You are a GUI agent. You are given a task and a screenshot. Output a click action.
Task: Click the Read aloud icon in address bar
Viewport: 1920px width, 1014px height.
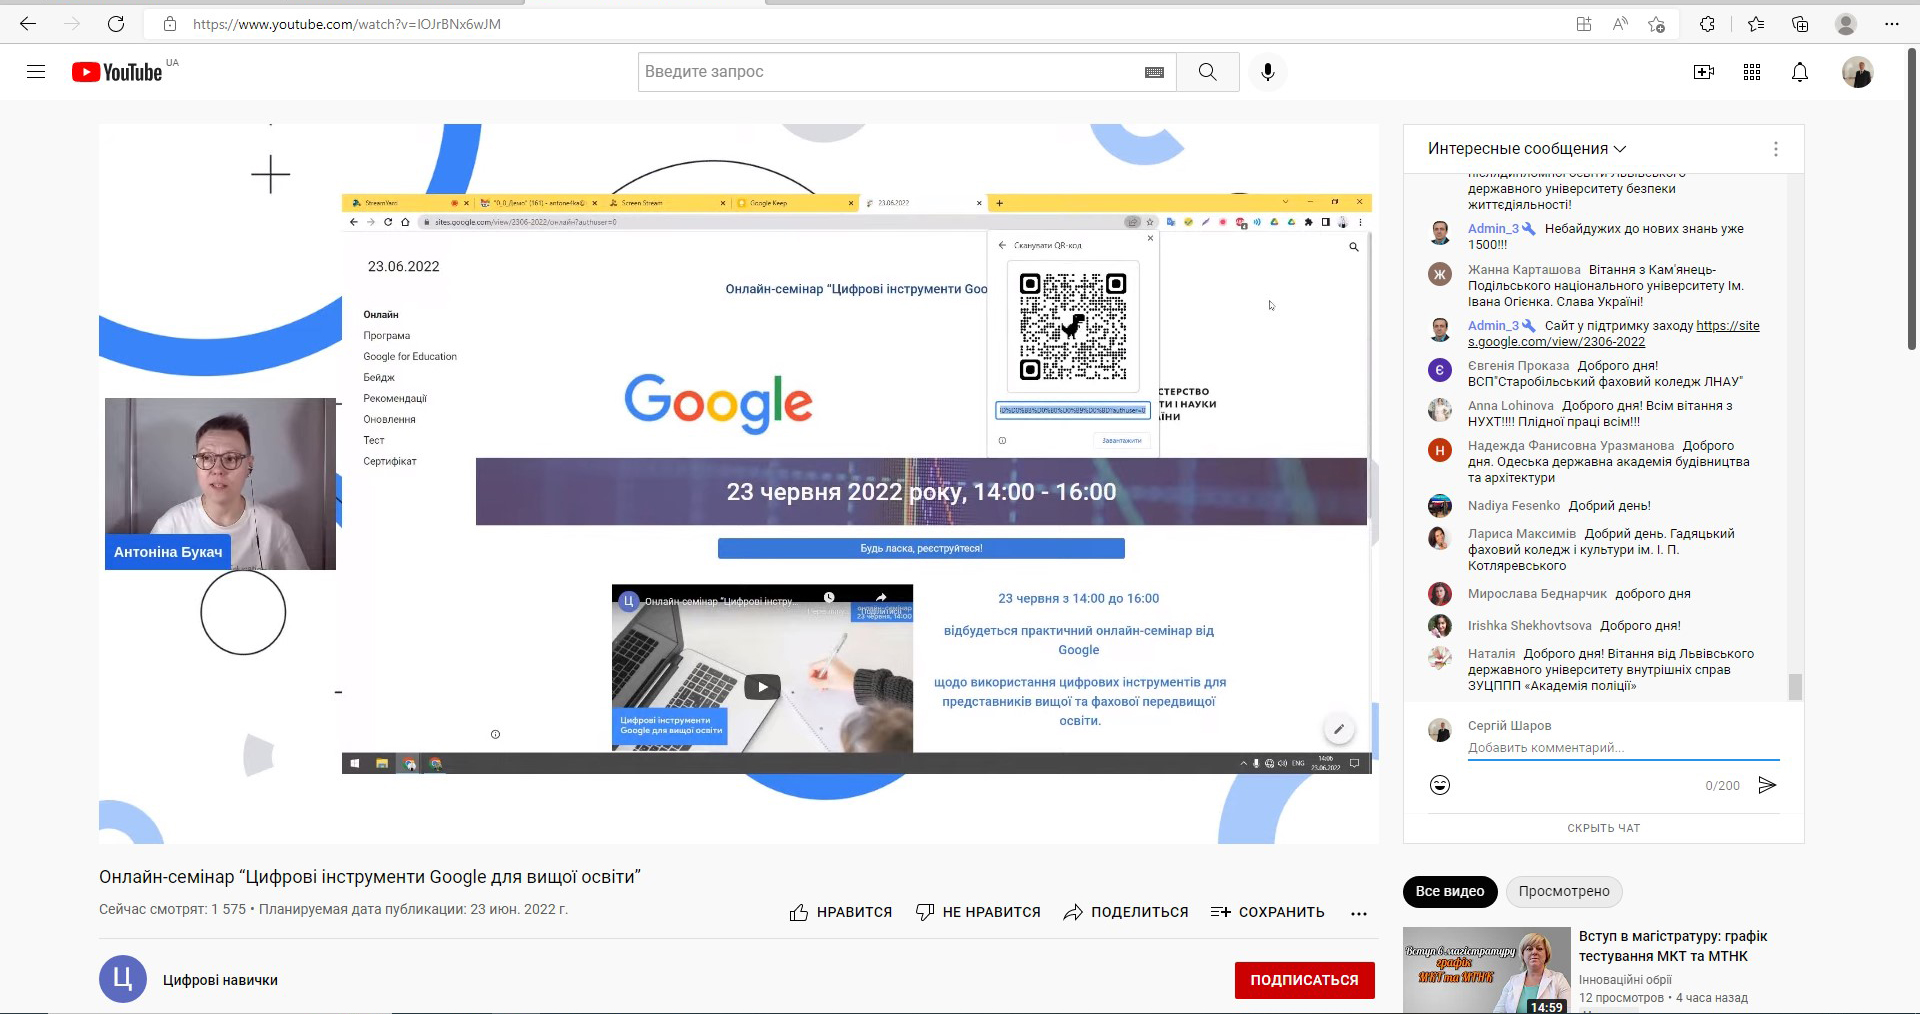[1620, 24]
